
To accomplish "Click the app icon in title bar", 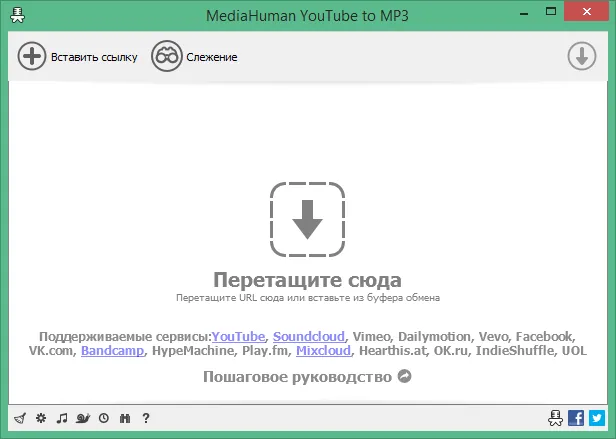I will [17, 15].
